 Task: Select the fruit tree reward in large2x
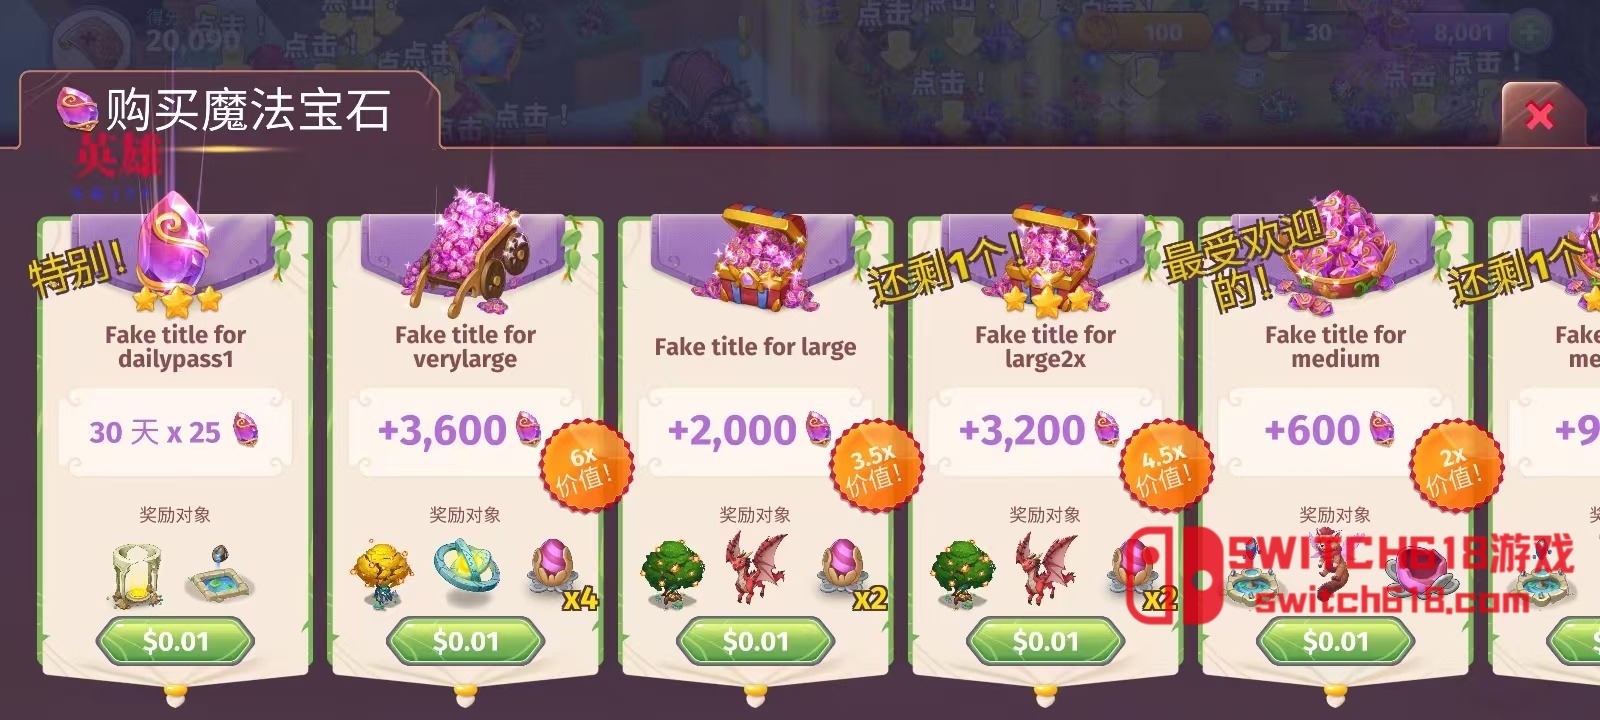(x=962, y=574)
